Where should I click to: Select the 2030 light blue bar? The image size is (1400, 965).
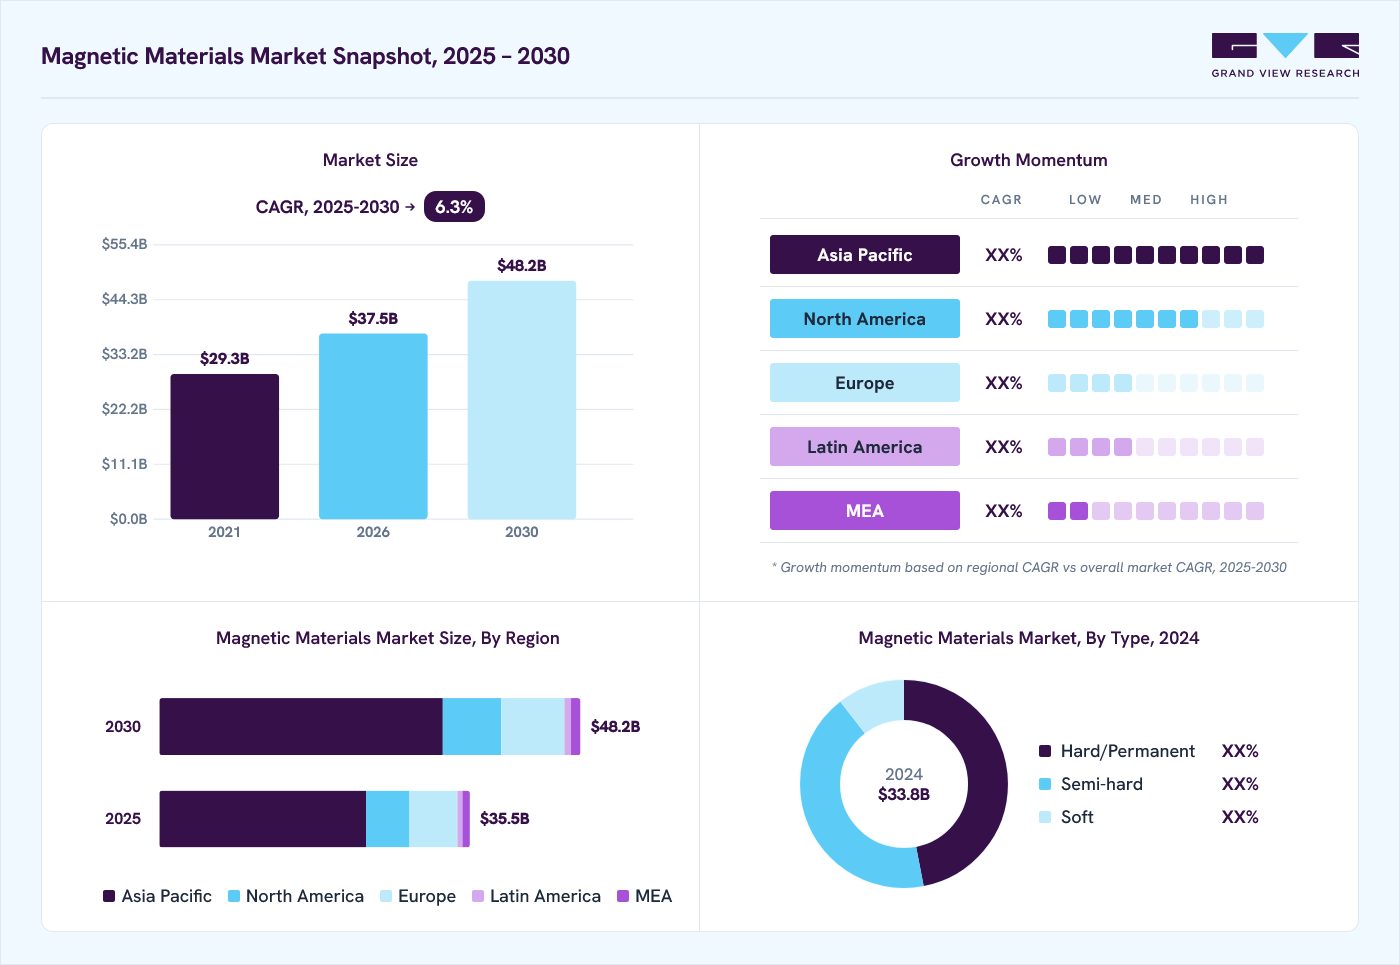[522, 400]
